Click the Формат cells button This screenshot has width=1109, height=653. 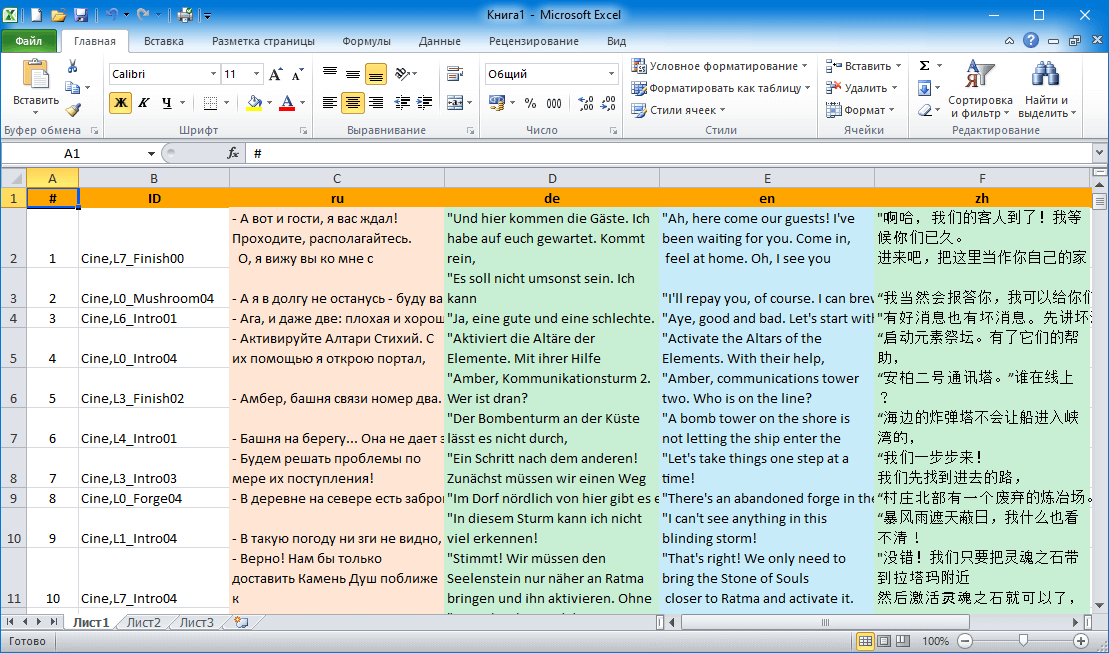[860, 110]
